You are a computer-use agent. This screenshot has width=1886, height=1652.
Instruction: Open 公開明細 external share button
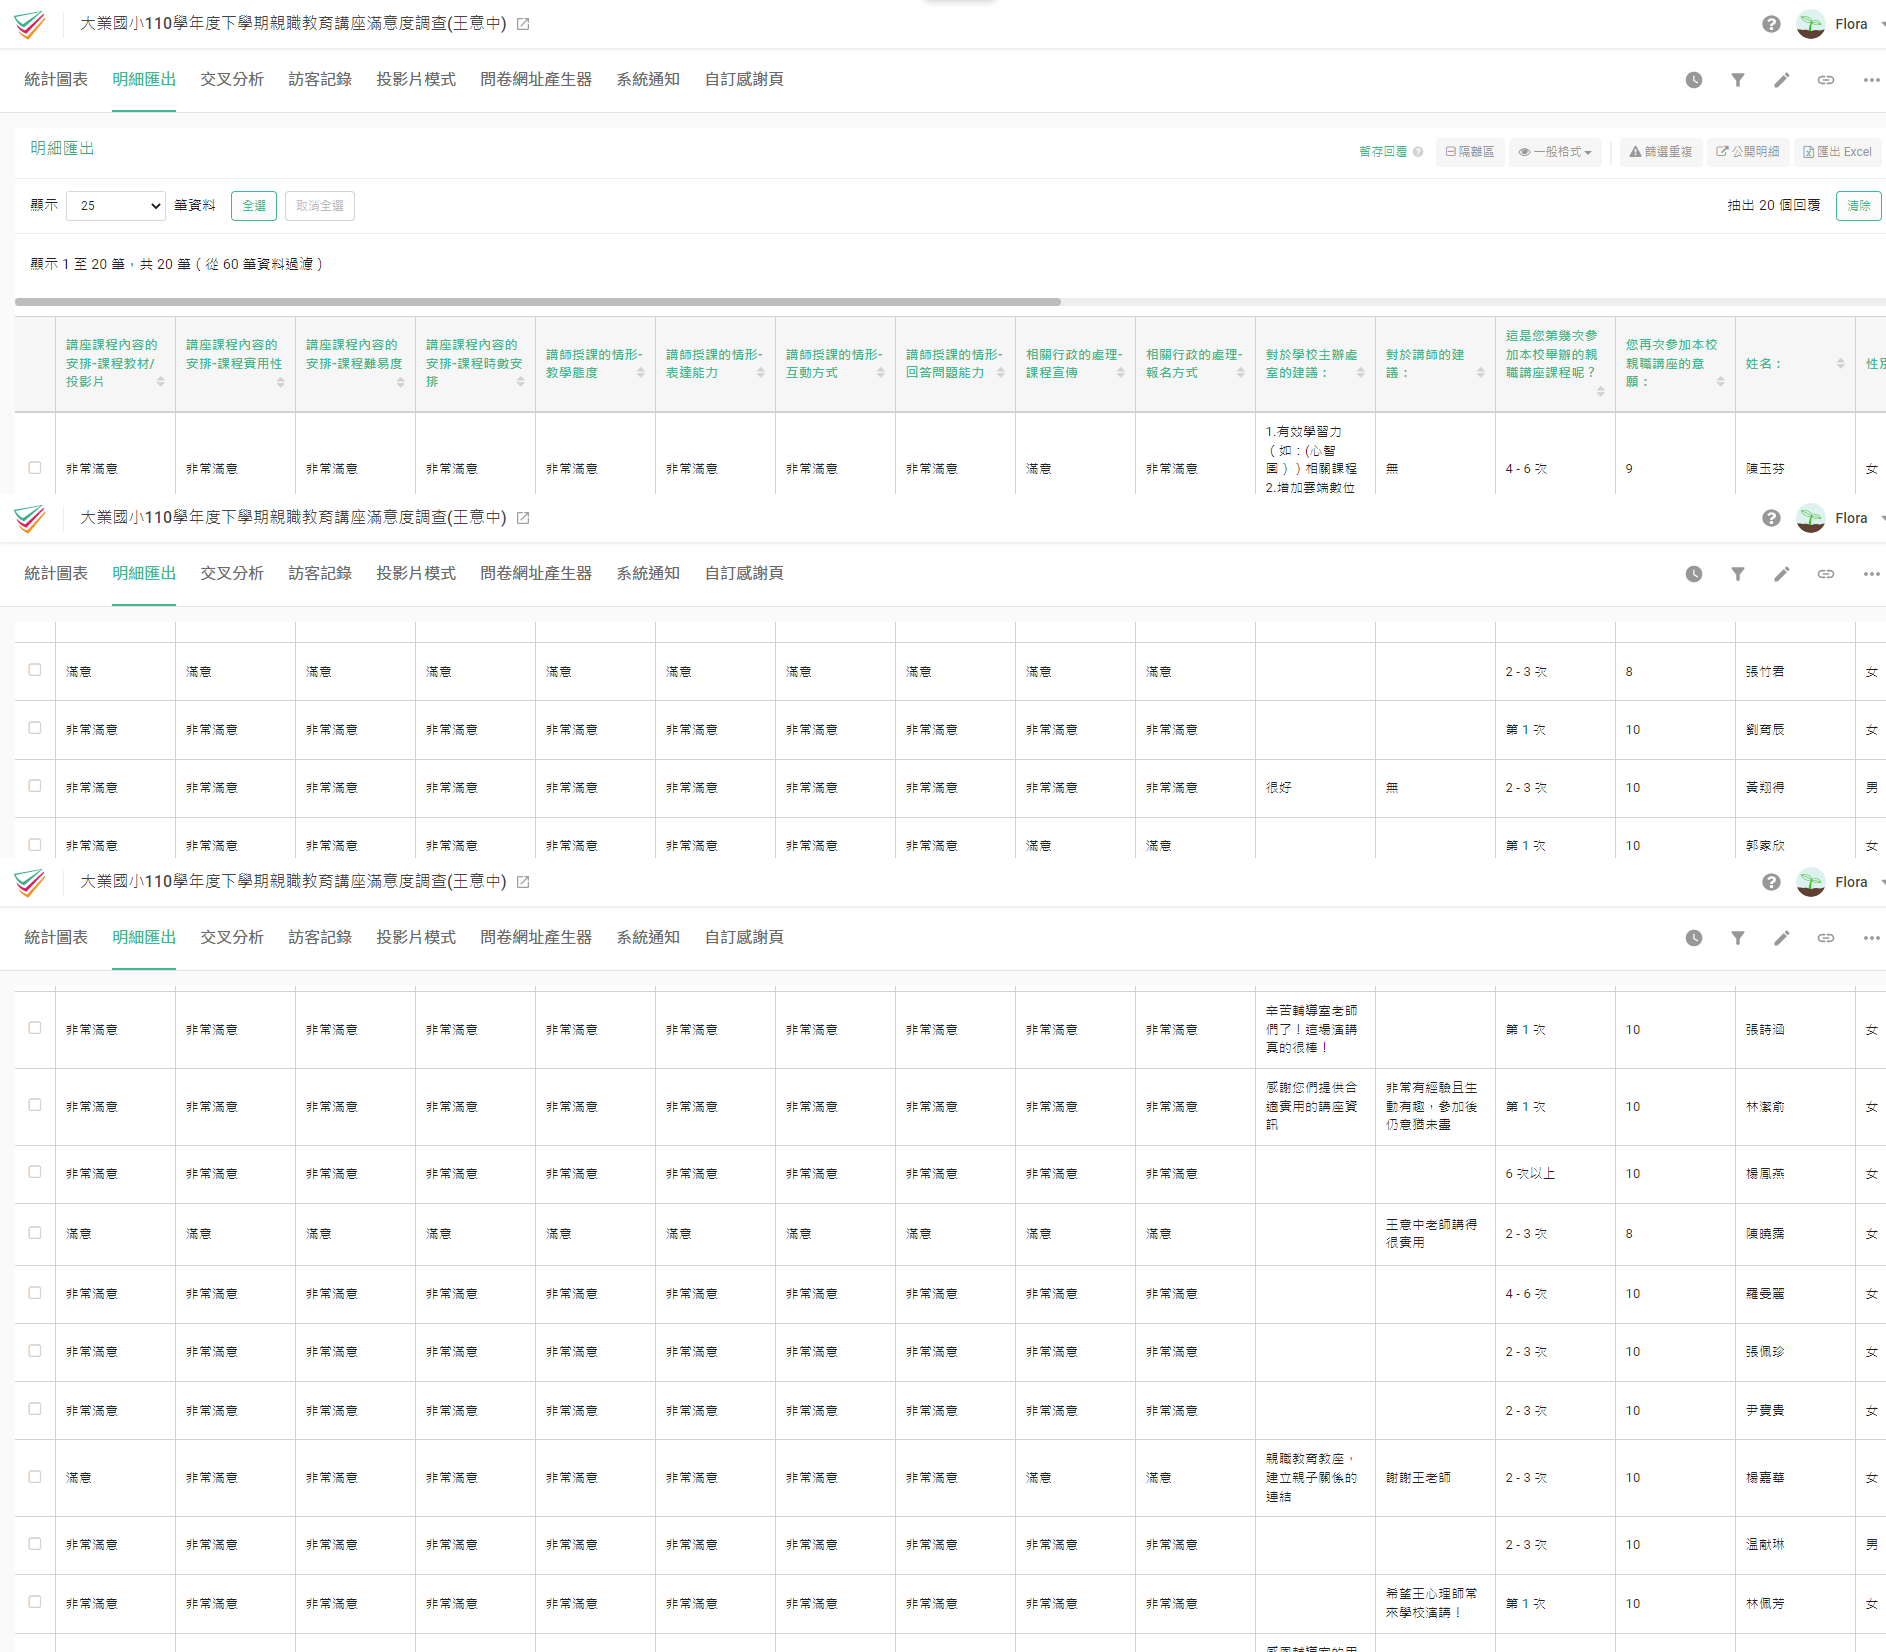pyautogui.click(x=1747, y=152)
